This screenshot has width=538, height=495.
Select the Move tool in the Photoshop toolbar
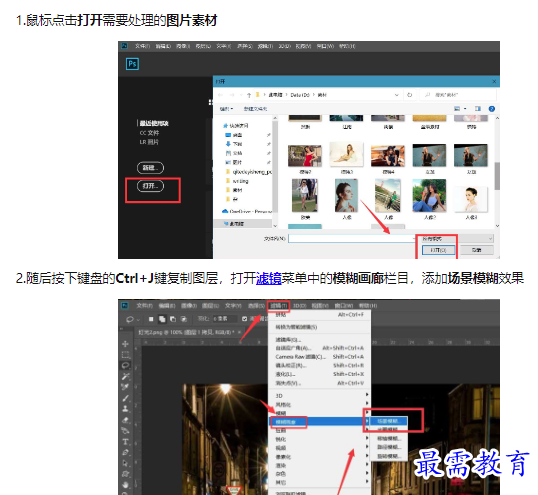(126, 344)
